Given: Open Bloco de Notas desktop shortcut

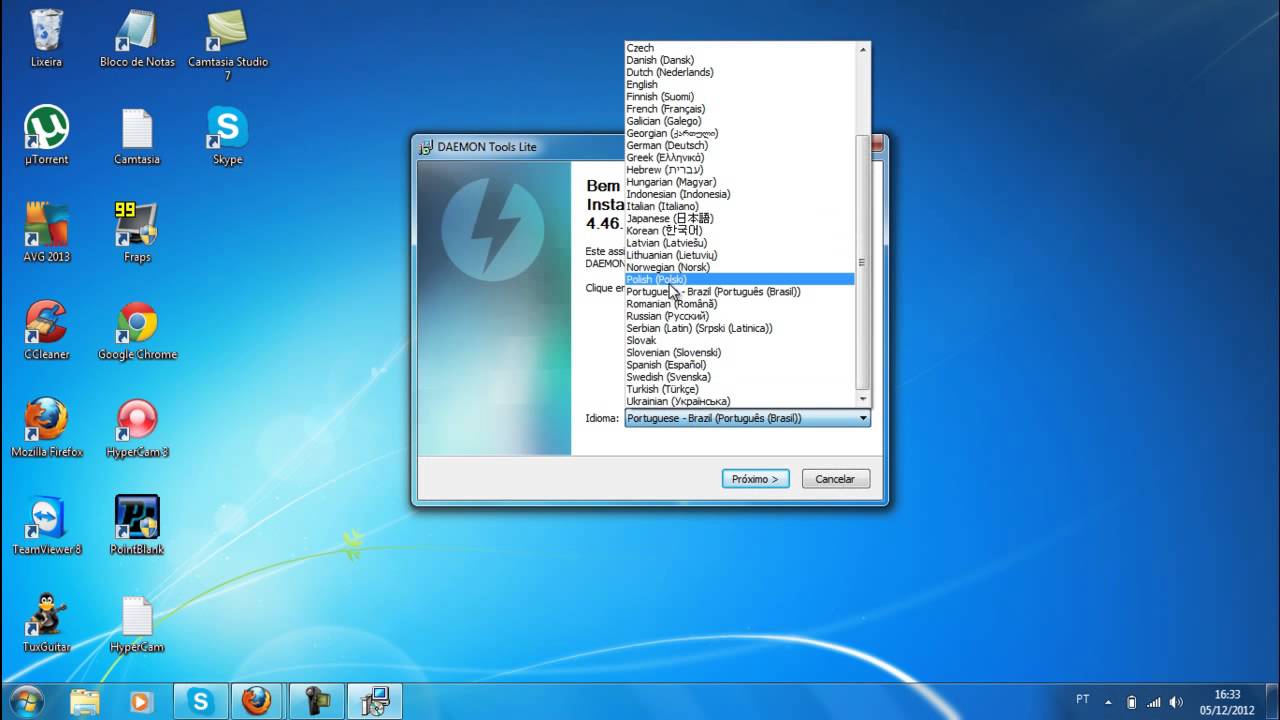Looking at the screenshot, I should 137,38.
